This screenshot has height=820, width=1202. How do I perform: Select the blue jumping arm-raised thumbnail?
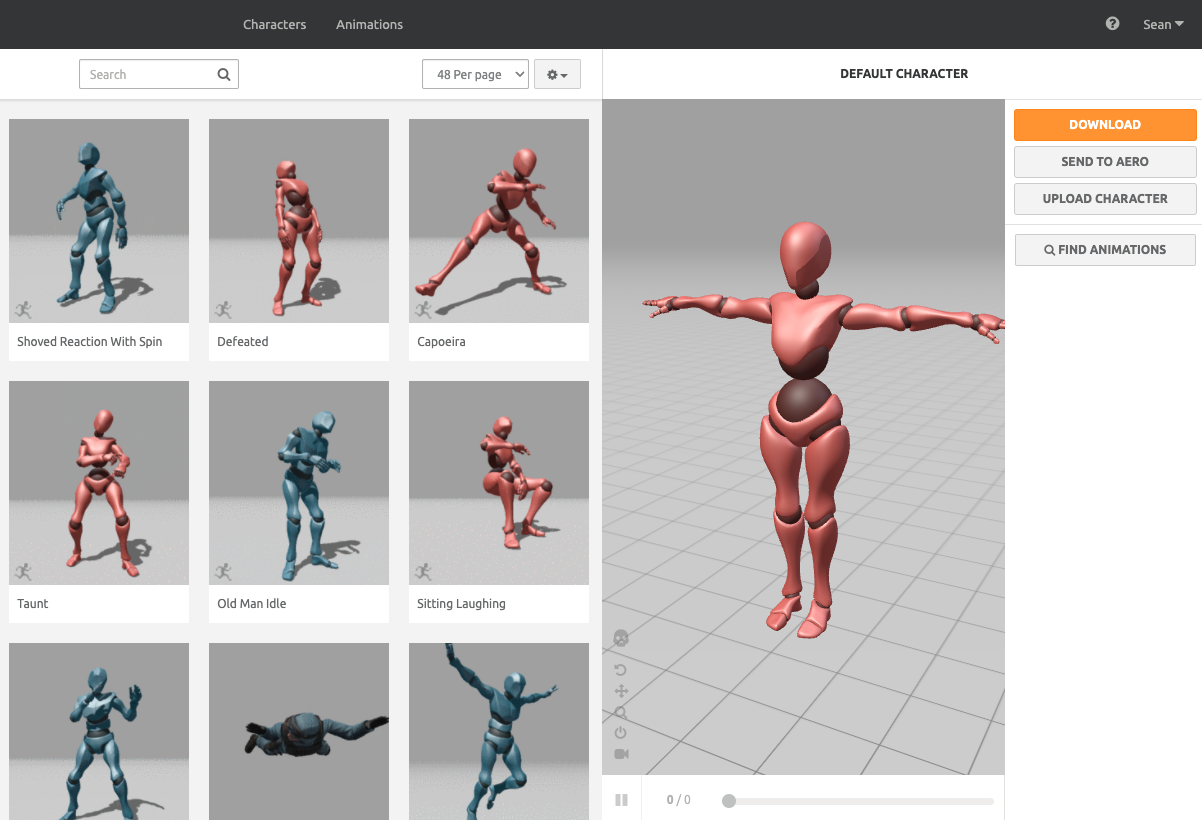coord(499,731)
